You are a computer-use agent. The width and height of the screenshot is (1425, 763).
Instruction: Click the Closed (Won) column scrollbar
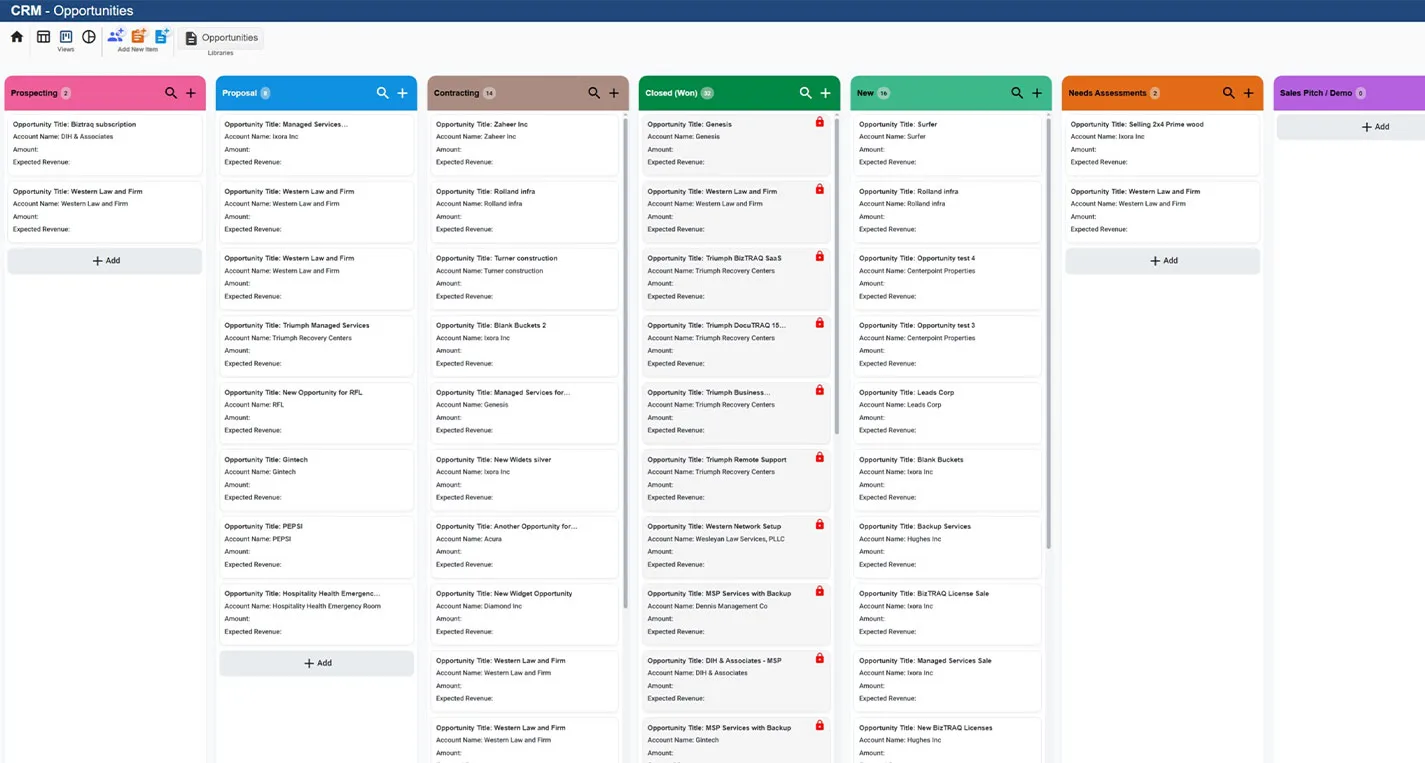837,275
